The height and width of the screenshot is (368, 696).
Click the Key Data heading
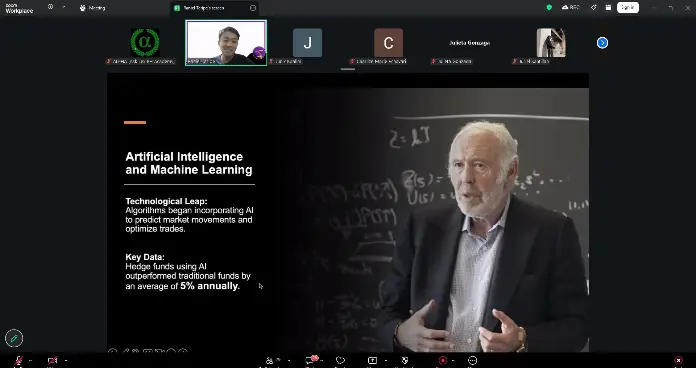click(x=145, y=257)
